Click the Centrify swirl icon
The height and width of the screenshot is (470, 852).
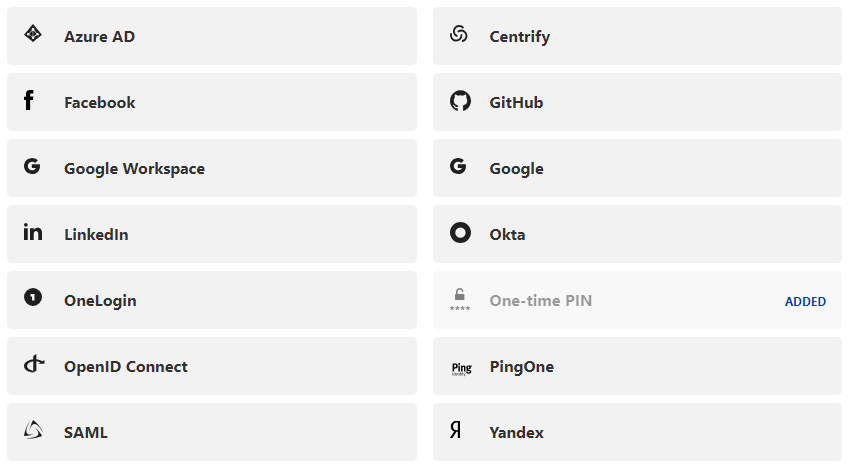click(x=459, y=34)
